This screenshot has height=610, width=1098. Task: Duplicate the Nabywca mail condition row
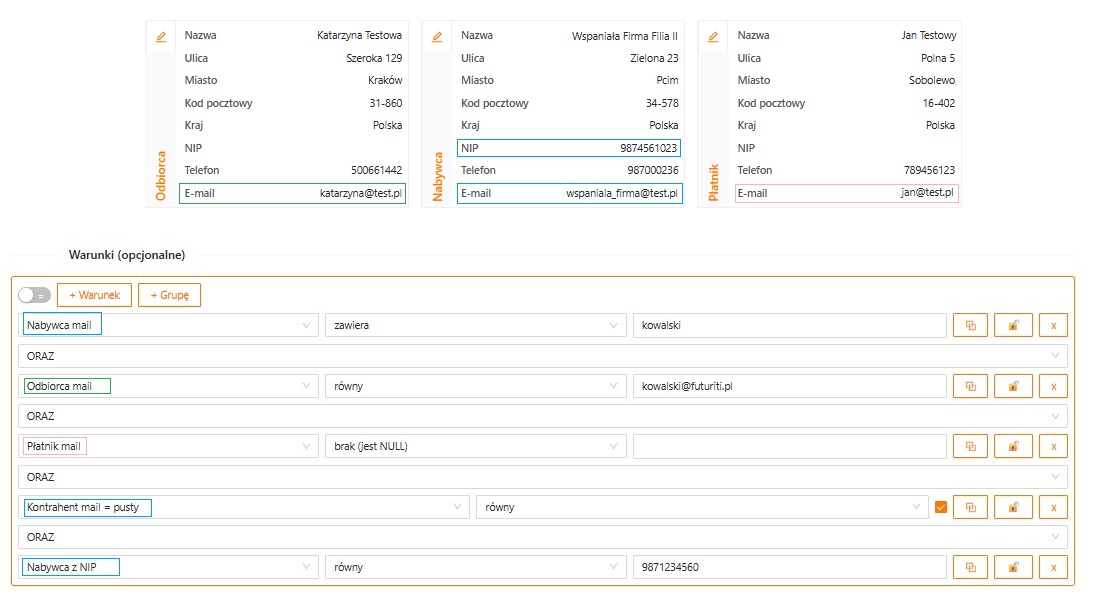tap(970, 325)
